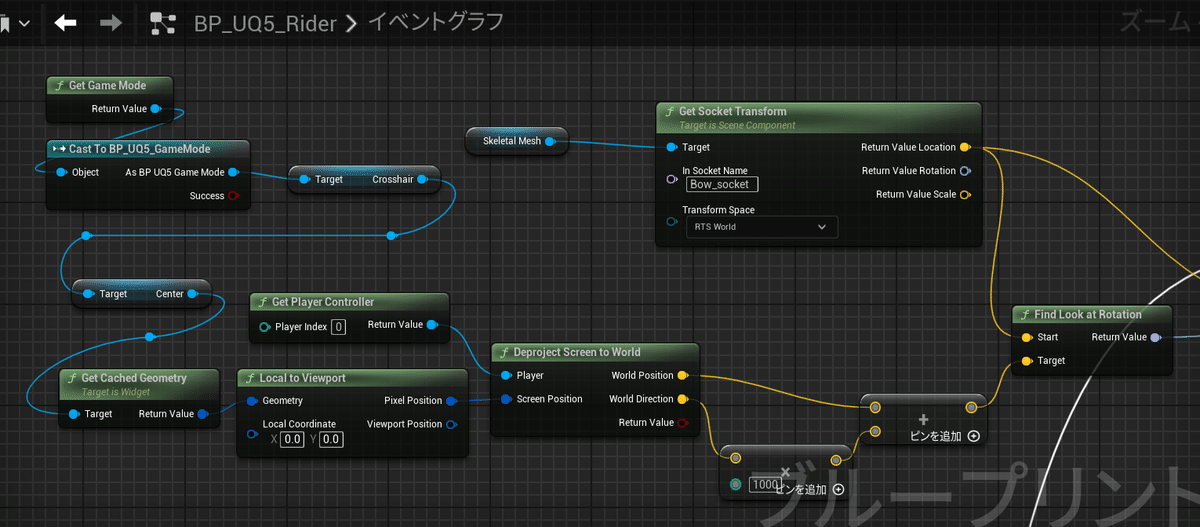Click the Return Value Location pin
This screenshot has width=1200, height=527.
pos(965,147)
